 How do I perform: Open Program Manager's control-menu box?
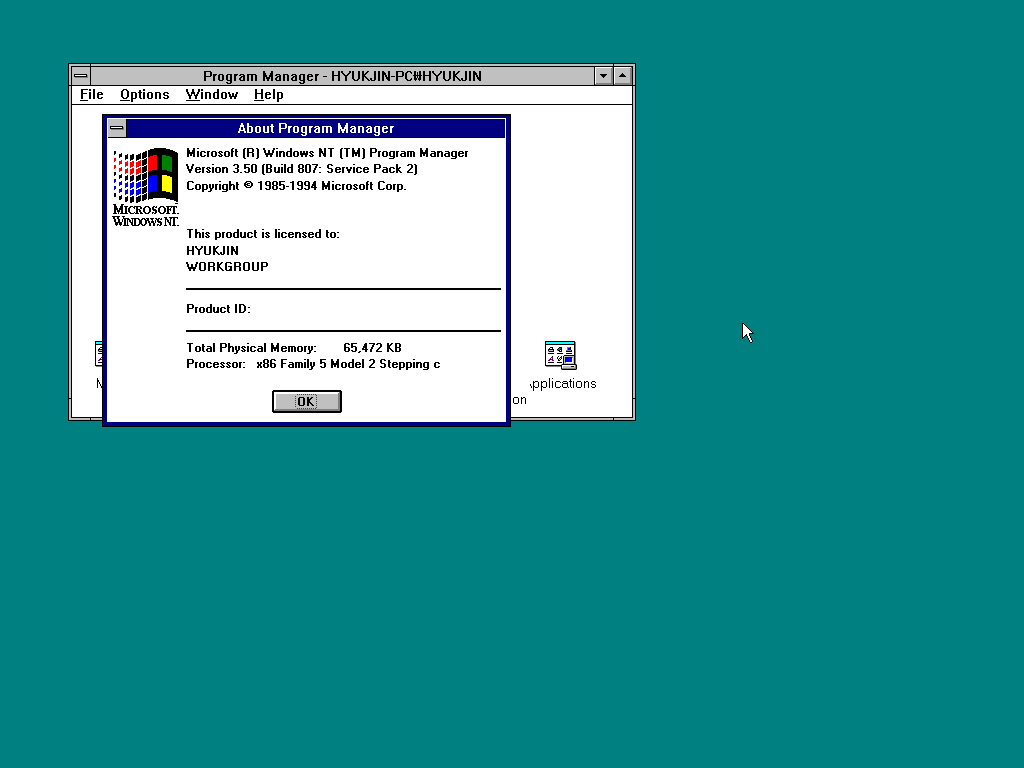click(x=80, y=76)
